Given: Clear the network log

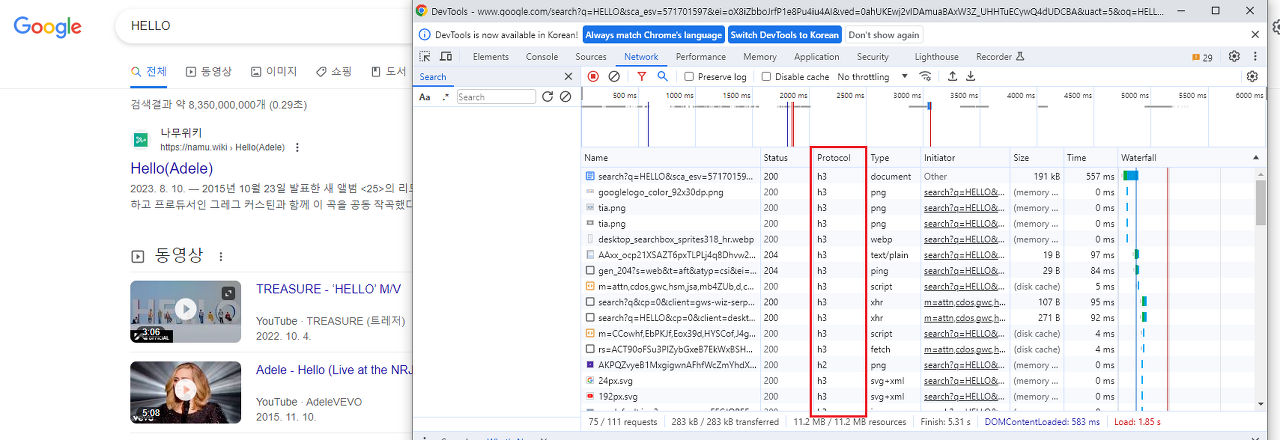Looking at the screenshot, I should 614,76.
